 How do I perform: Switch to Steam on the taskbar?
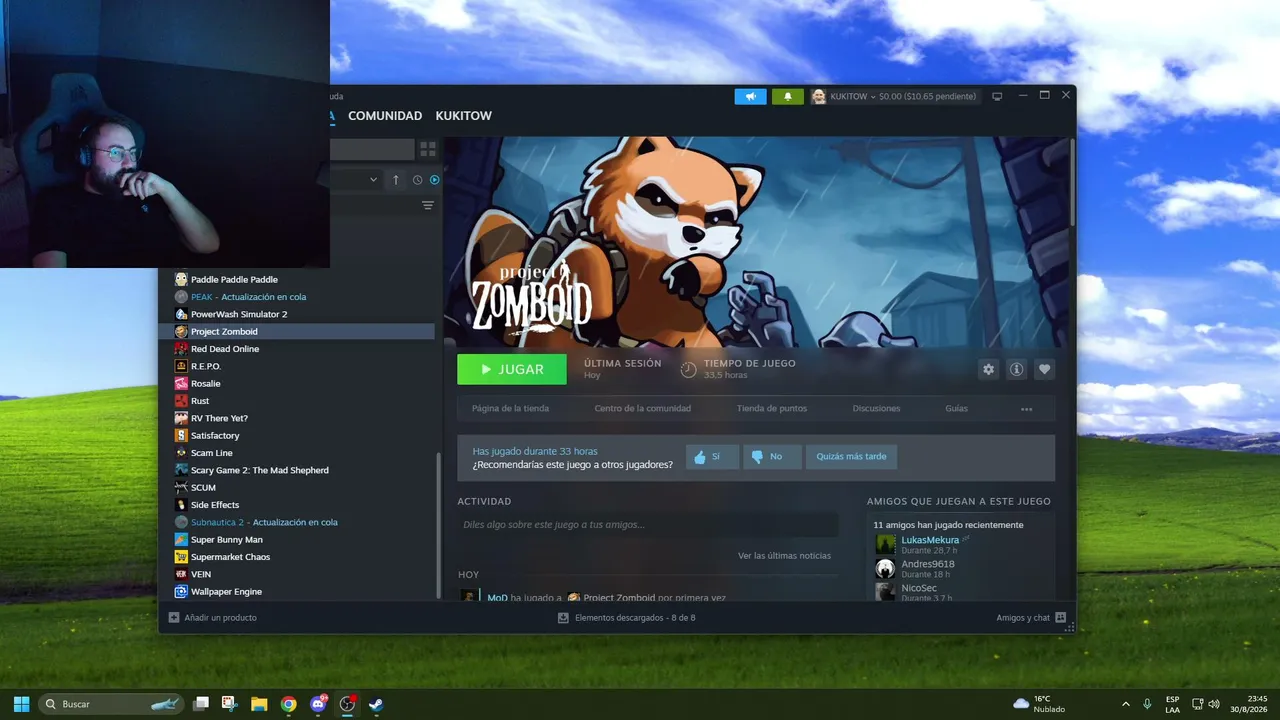(x=376, y=704)
